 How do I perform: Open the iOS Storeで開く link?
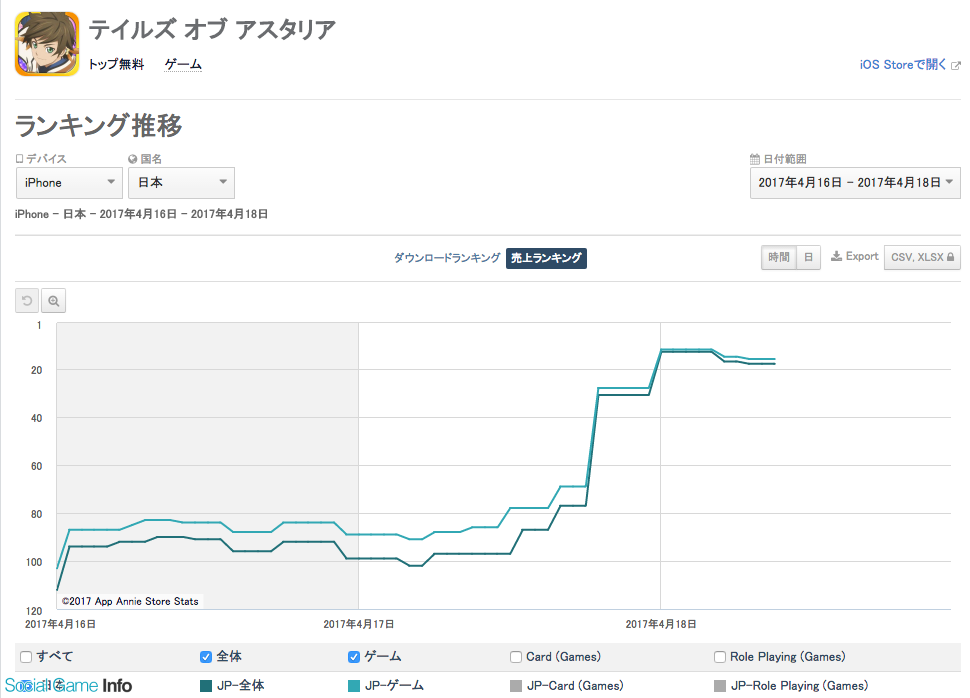click(x=903, y=64)
